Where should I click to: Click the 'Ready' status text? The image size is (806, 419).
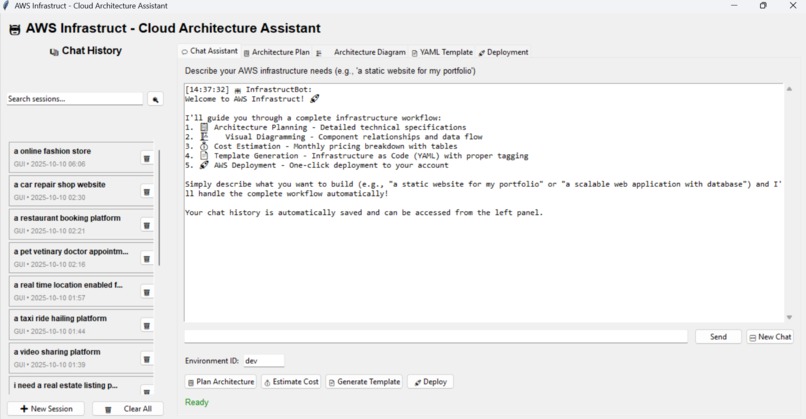pos(197,402)
